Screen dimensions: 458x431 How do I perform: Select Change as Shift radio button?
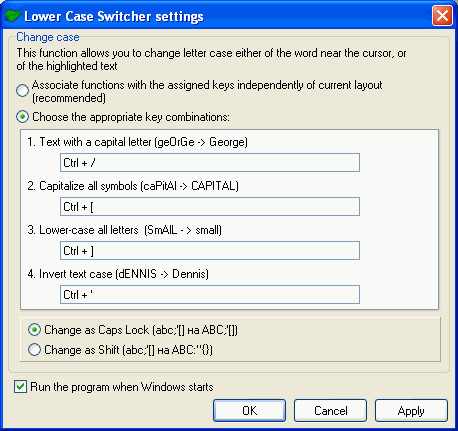[x=34, y=350]
